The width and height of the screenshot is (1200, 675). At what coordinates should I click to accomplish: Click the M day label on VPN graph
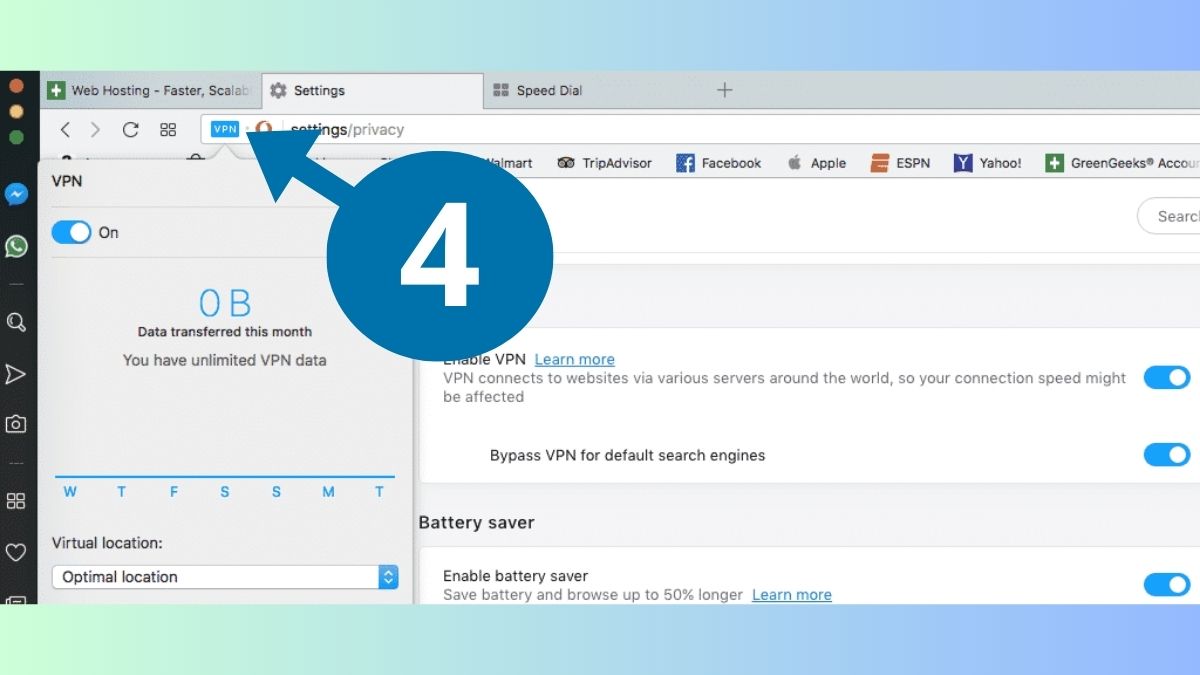pyautogui.click(x=328, y=491)
